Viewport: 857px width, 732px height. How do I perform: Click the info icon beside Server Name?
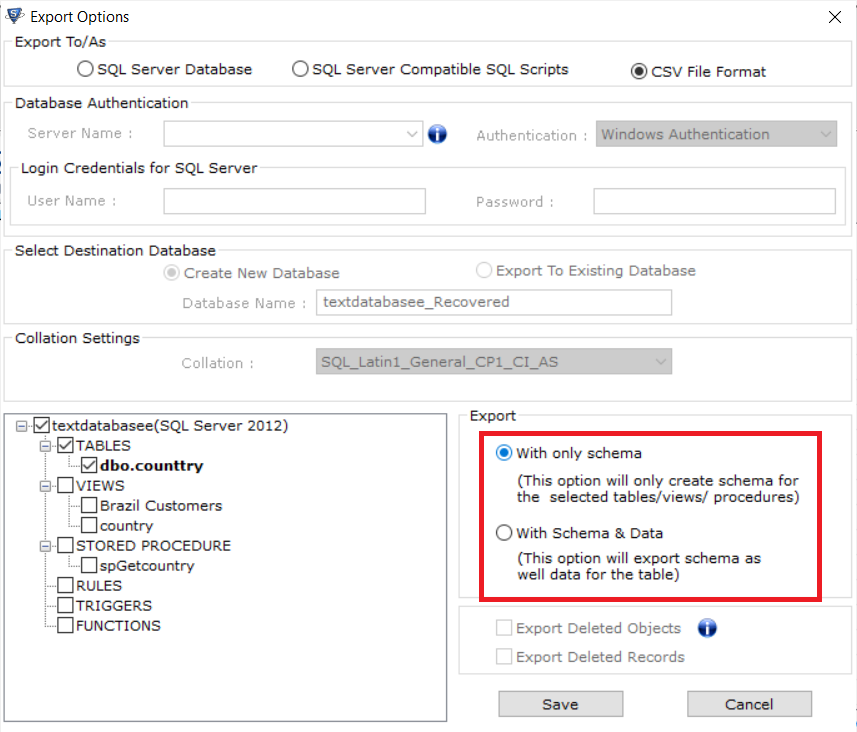tap(437, 133)
